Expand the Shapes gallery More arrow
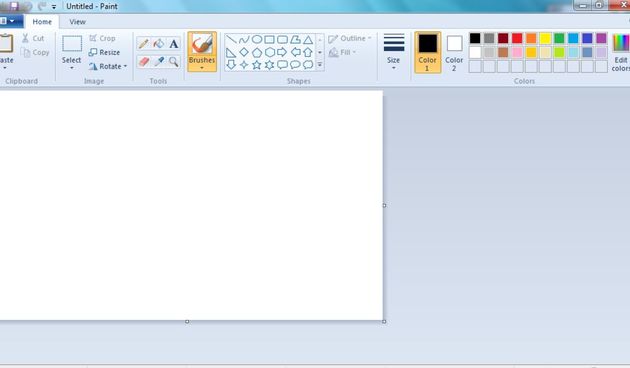 click(320, 64)
